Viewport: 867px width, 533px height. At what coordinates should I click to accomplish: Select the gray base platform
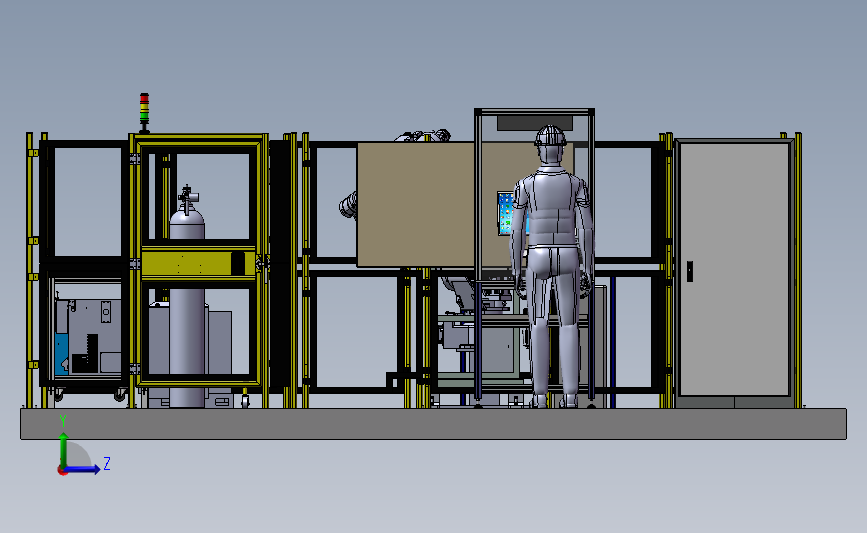tap(434, 424)
